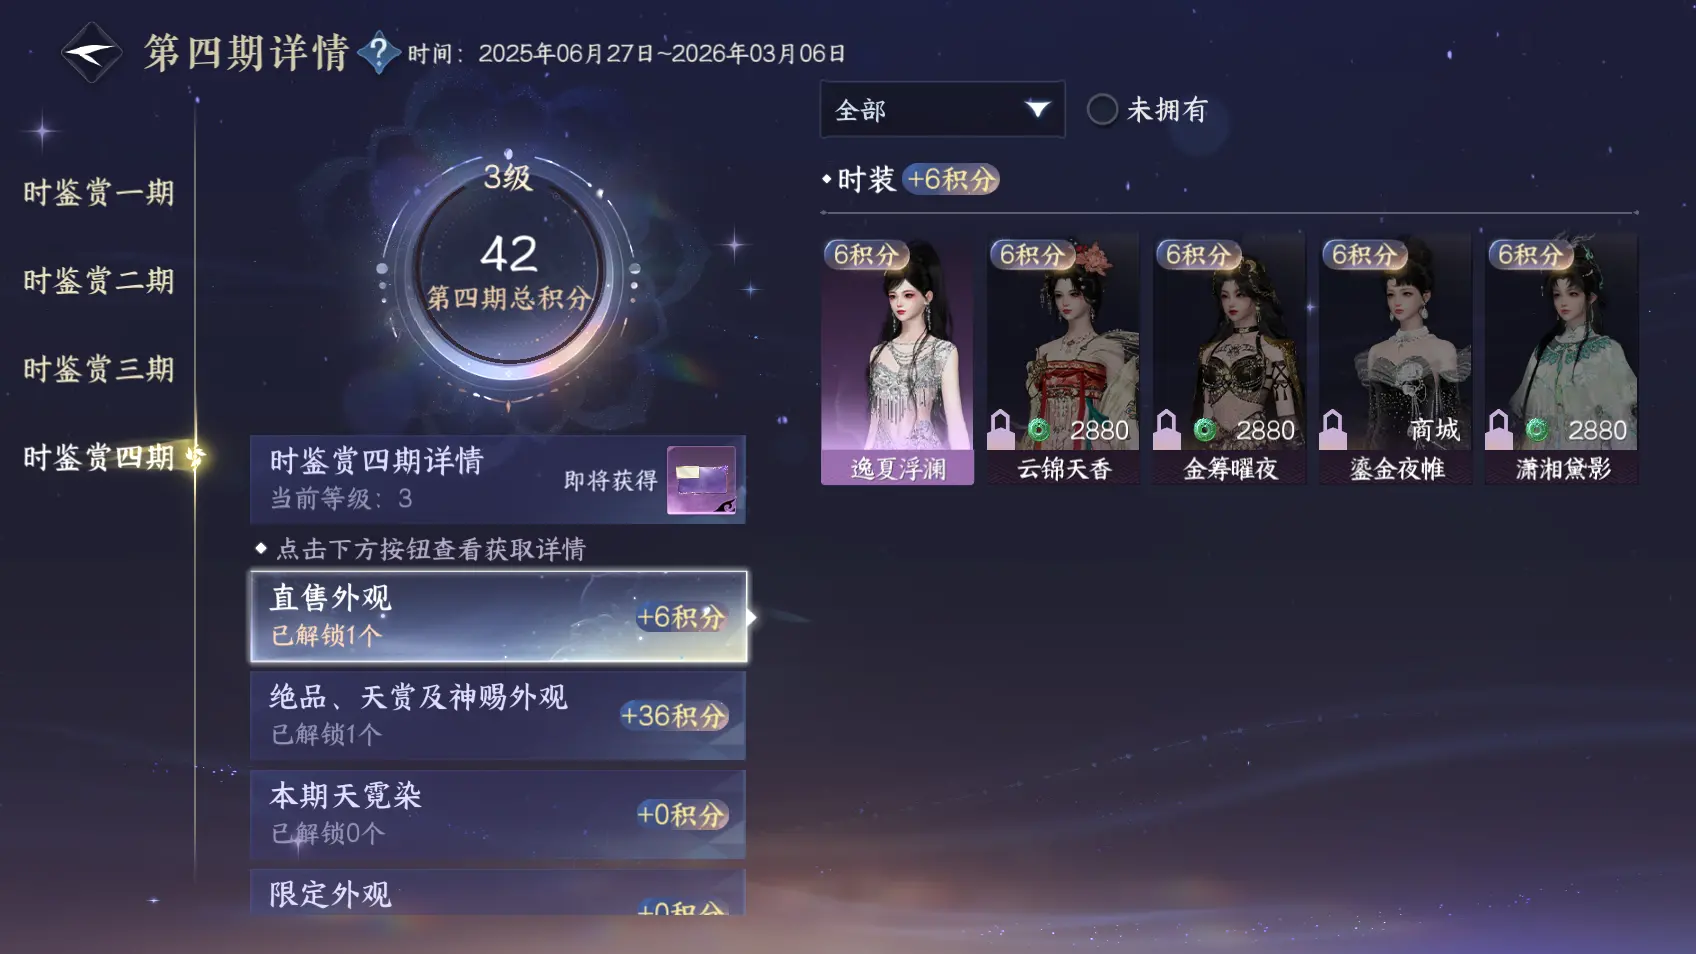Click lock icon on 鎏金夜帷 outfit
The height and width of the screenshot is (954, 1696).
tap(1332, 430)
